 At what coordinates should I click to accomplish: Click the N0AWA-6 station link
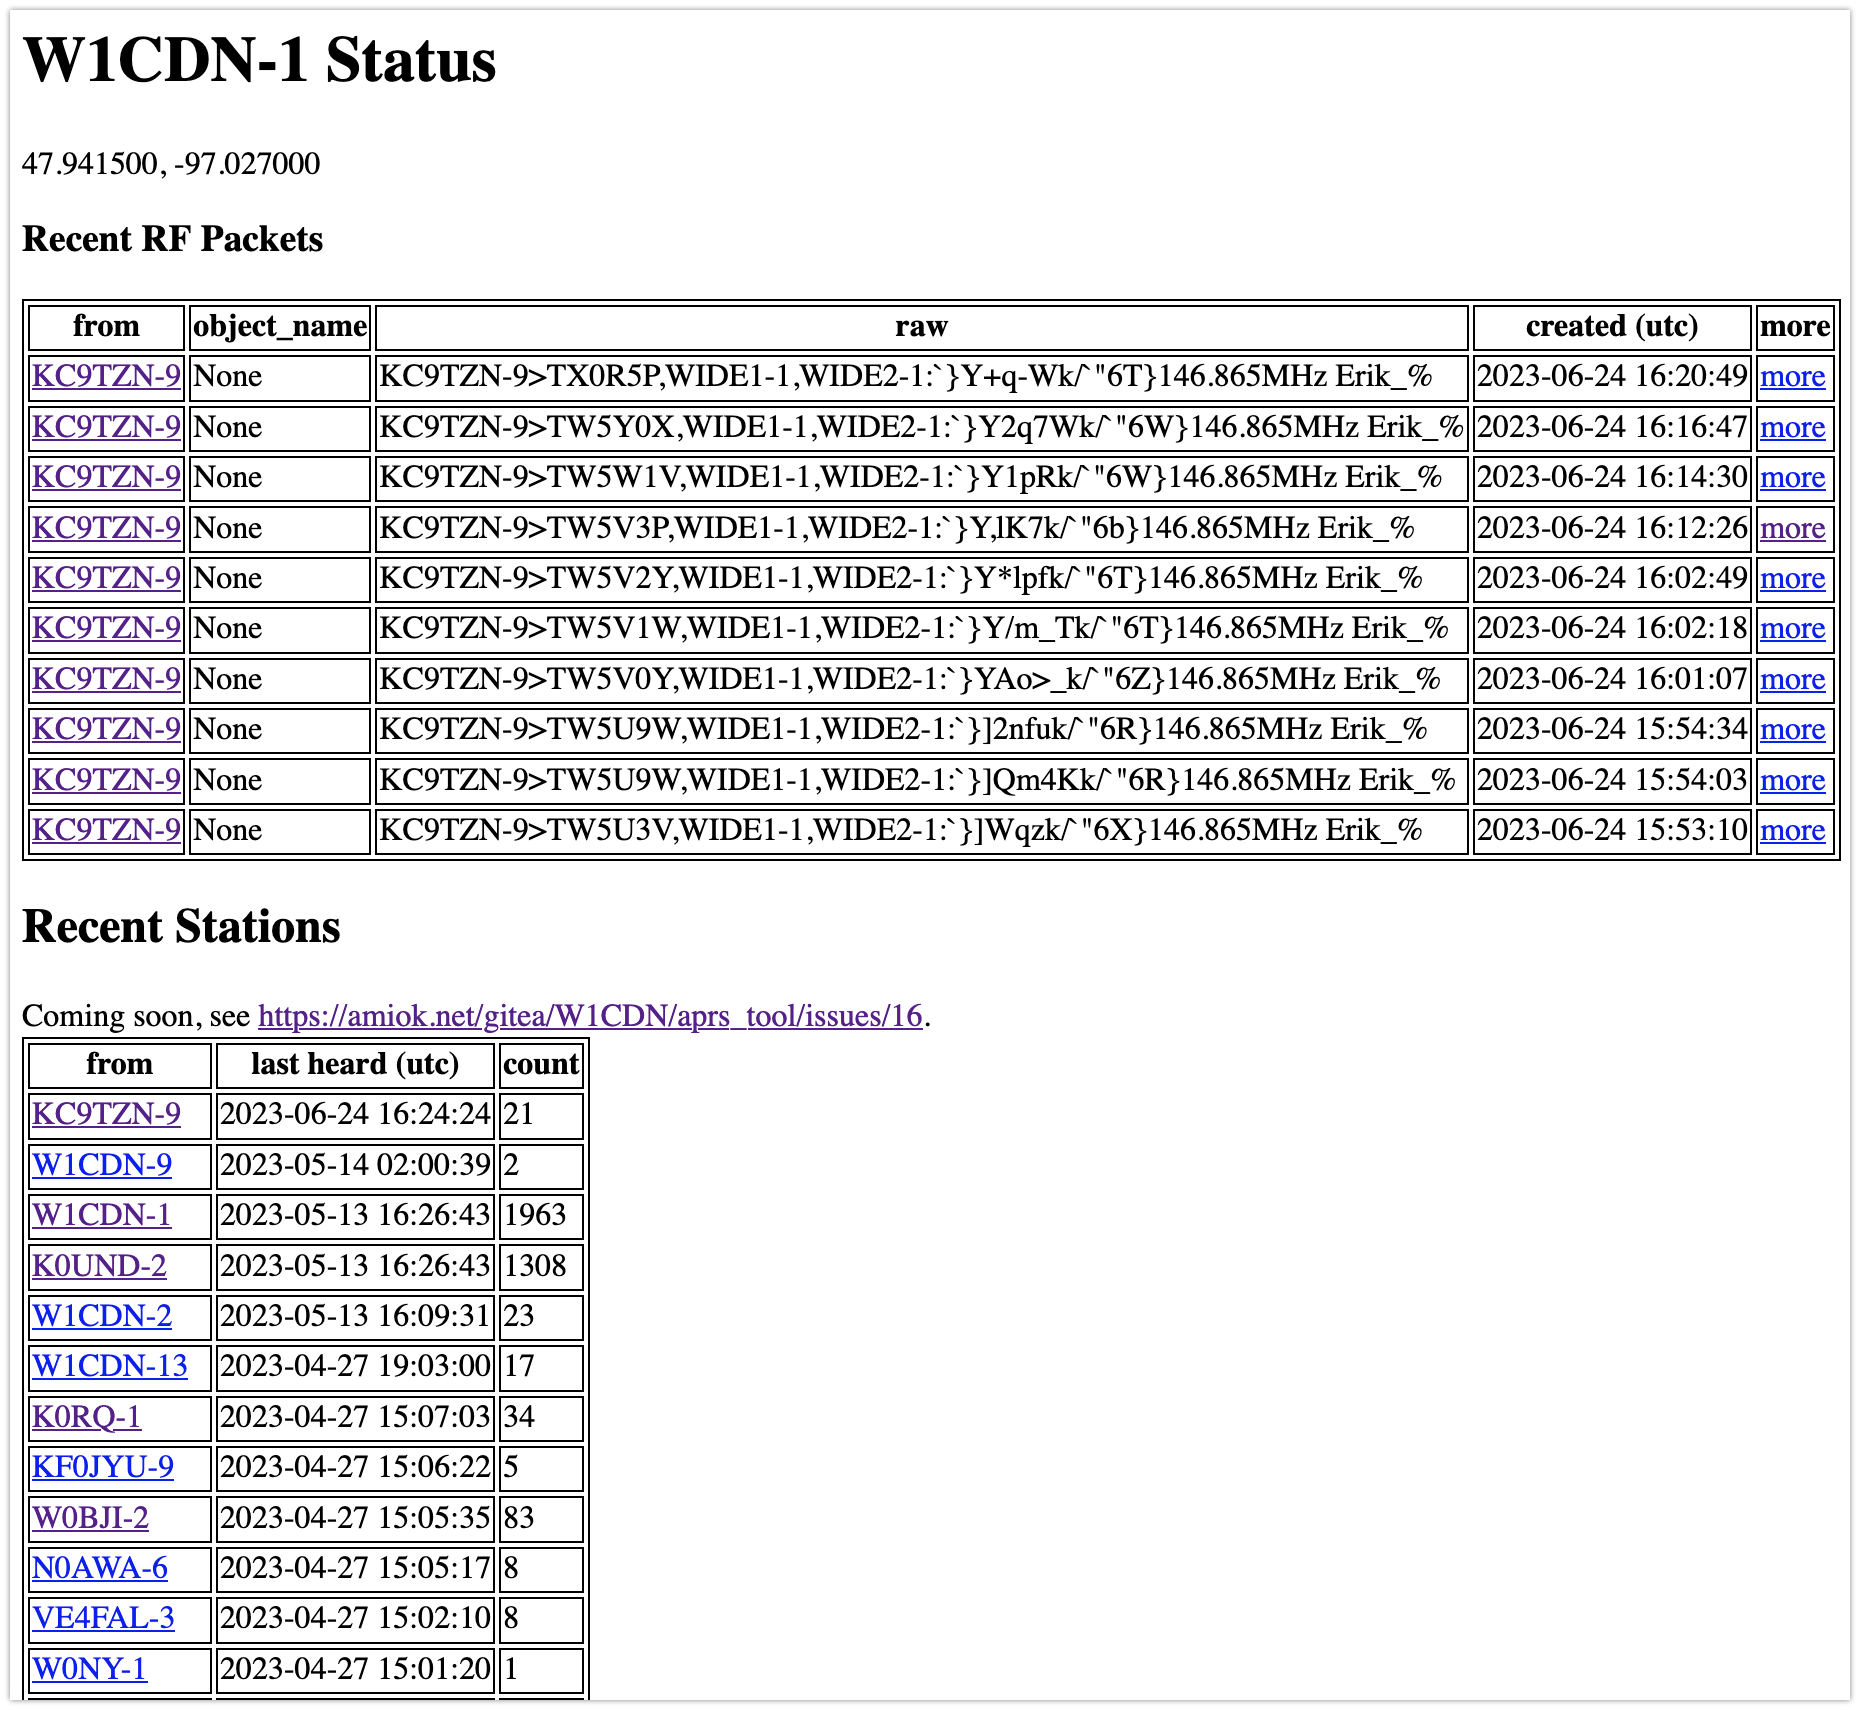coord(100,1568)
